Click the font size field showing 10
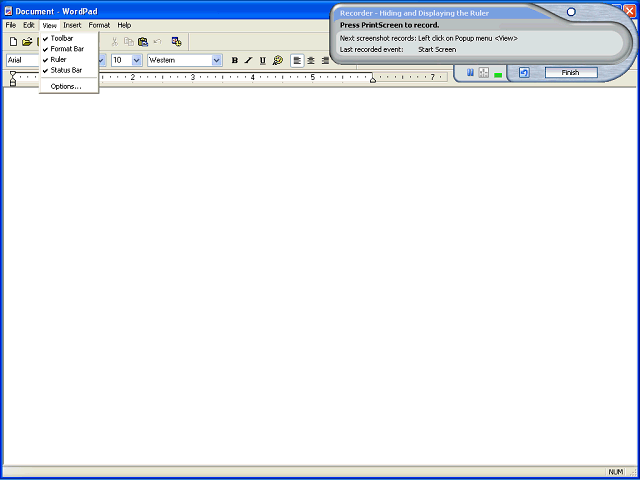The width and height of the screenshot is (640, 480). tap(122, 60)
